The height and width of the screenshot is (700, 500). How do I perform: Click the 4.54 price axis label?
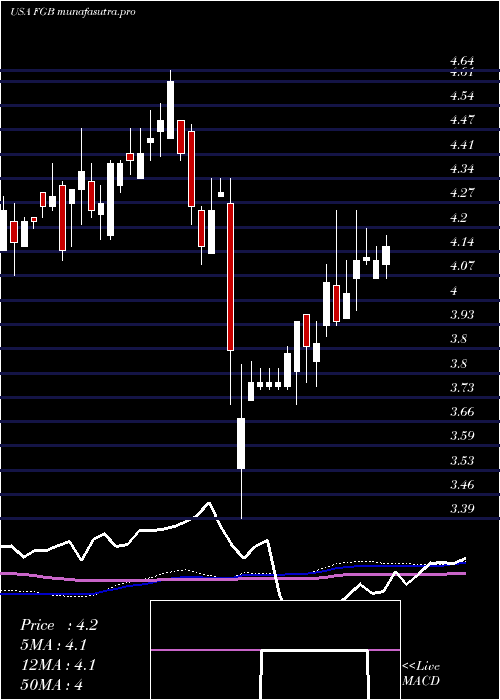pyautogui.click(x=462, y=96)
